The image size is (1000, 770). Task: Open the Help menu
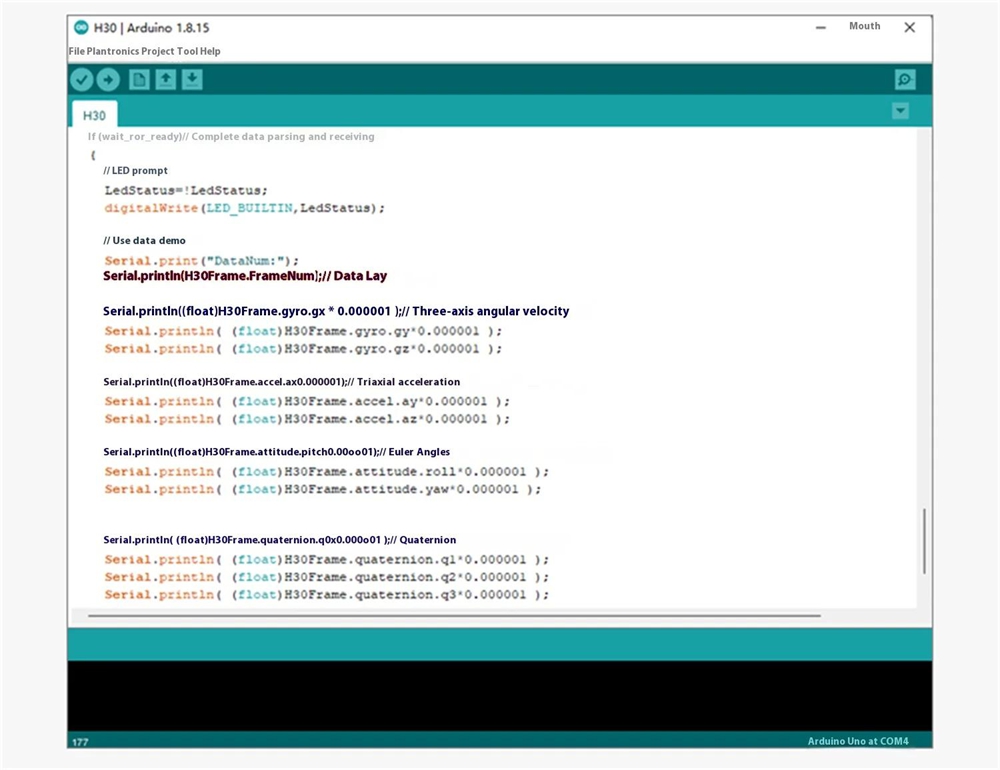coord(211,51)
